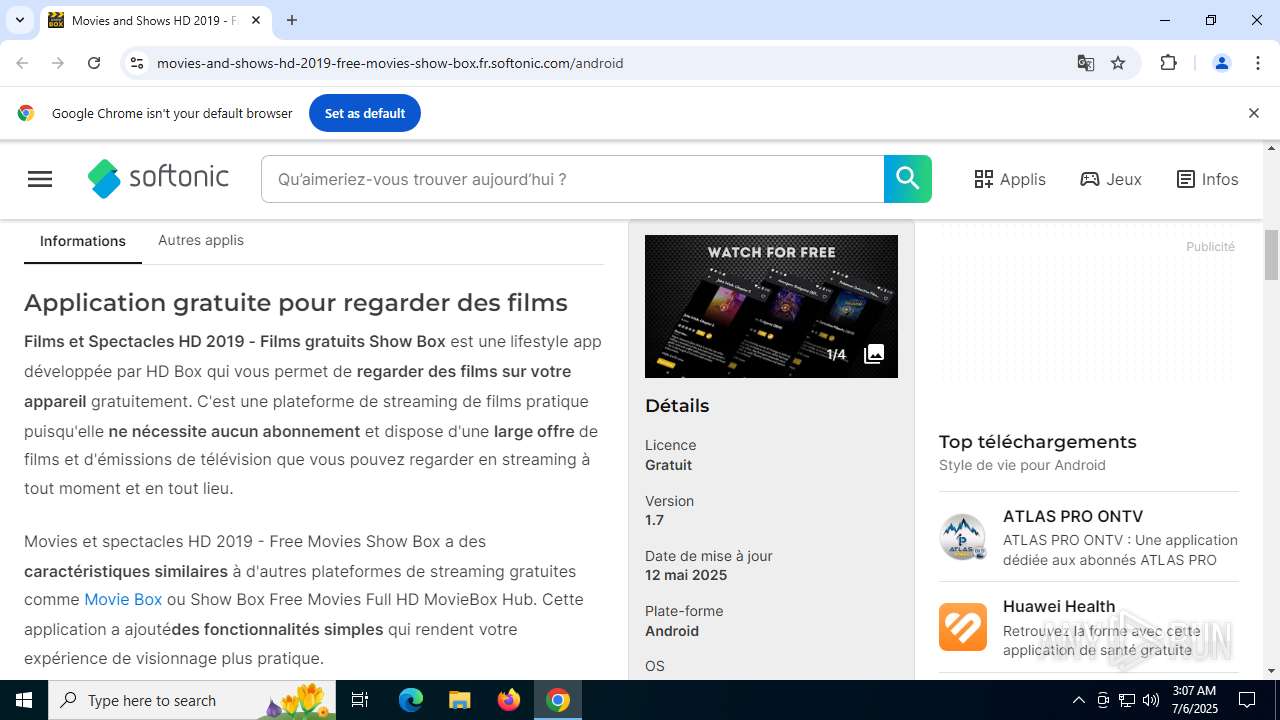Click the Plate-forme value Android
This screenshot has height=720, width=1280.
click(x=672, y=631)
